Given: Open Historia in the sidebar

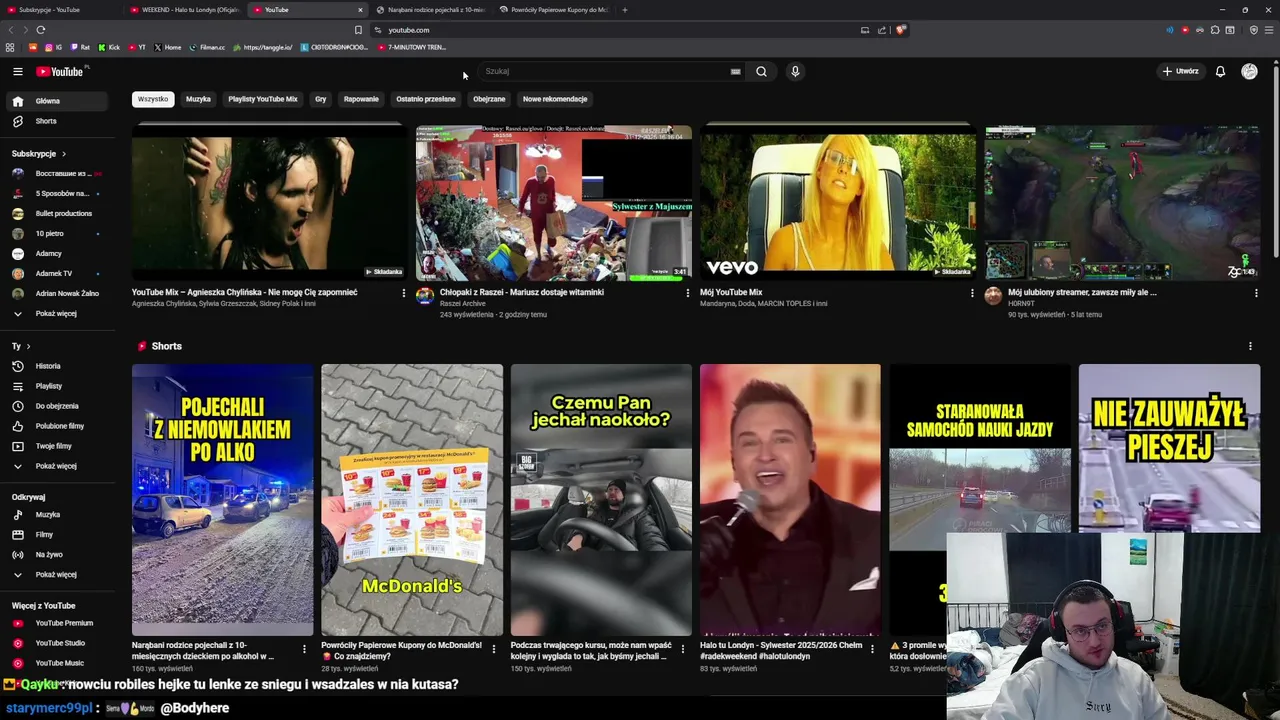Looking at the screenshot, I should [59, 366].
